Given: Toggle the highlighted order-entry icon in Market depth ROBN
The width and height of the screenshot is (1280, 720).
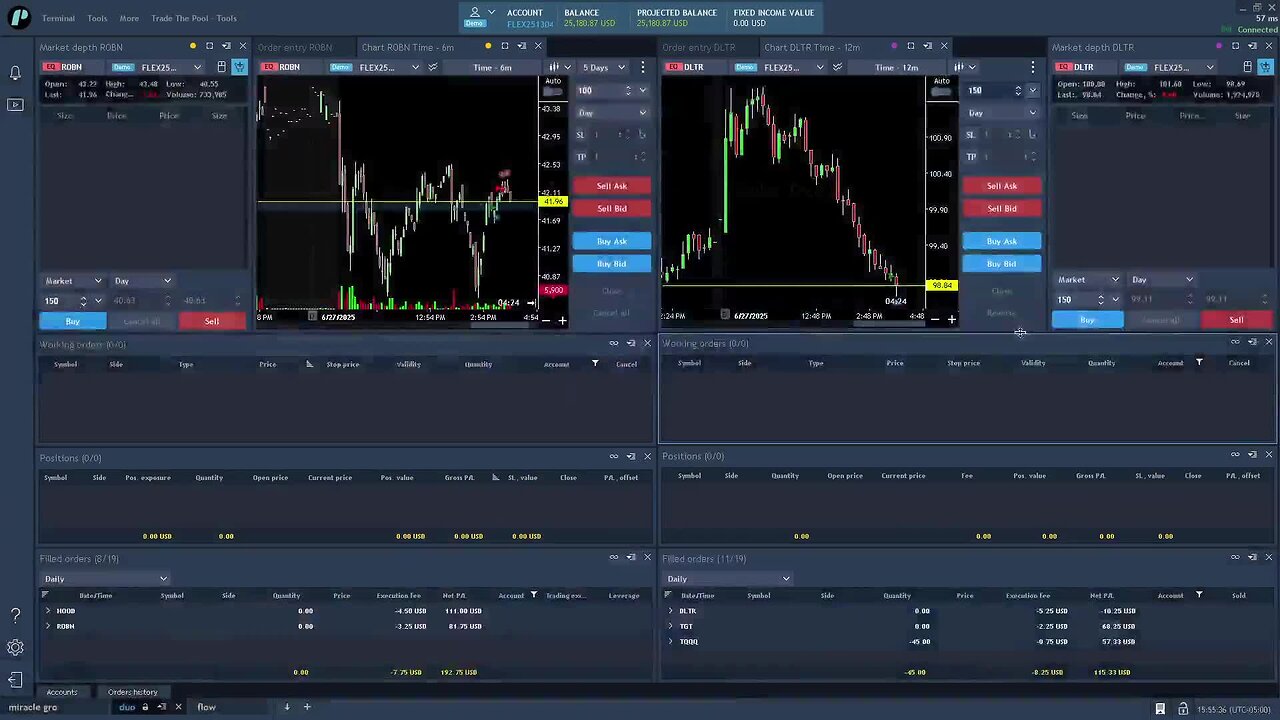Looking at the screenshot, I should coord(239,67).
